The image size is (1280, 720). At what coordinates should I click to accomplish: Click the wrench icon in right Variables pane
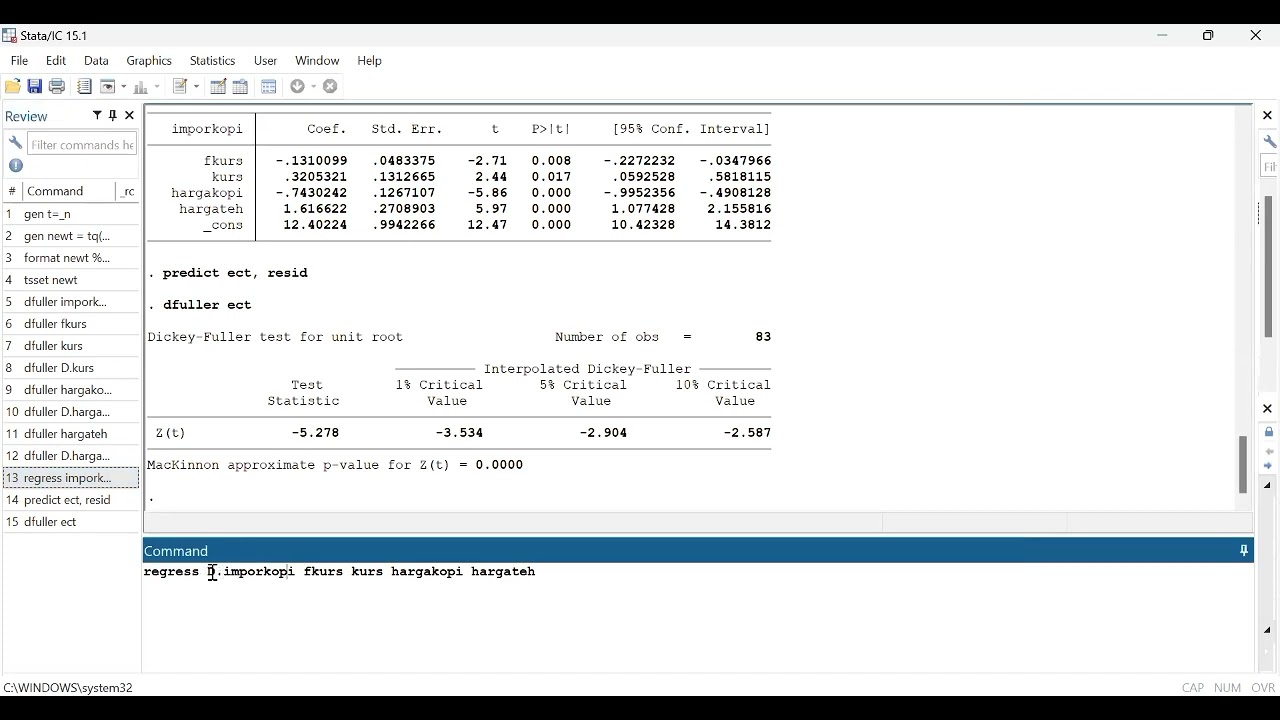tap(1269, 142)
